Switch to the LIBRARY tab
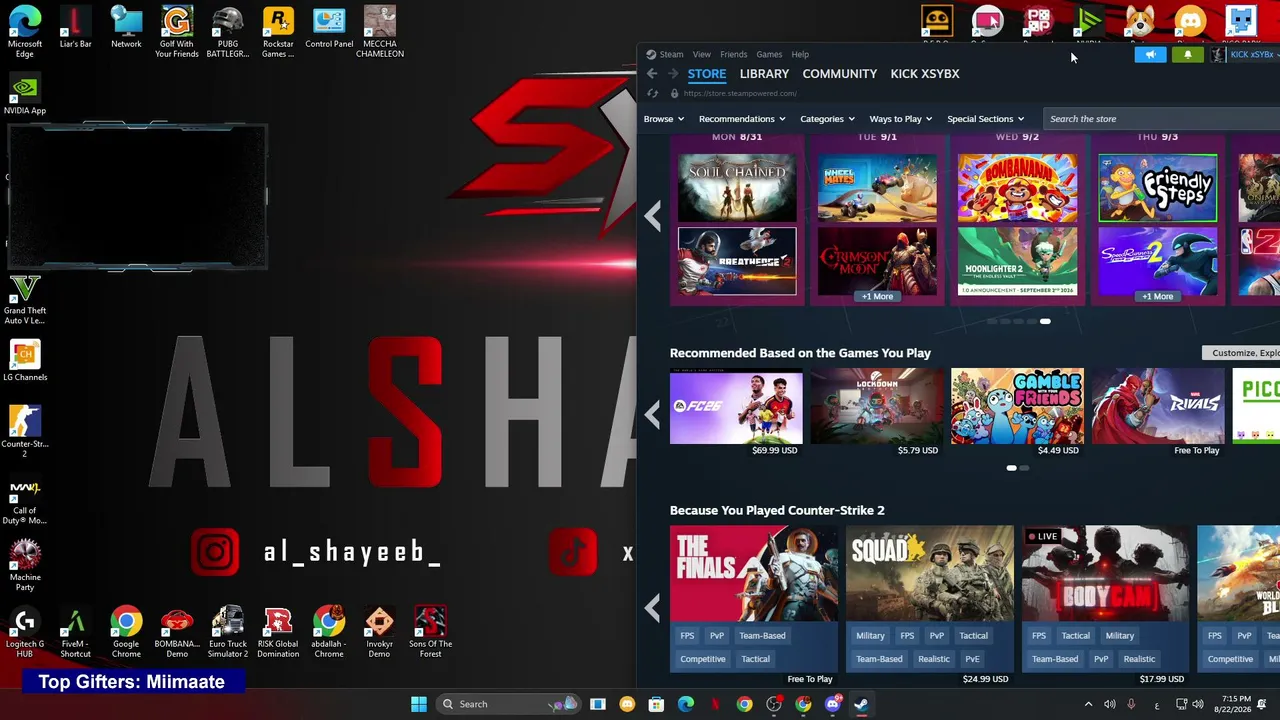The image size is (1280, 720). click(x=764, y=74)
